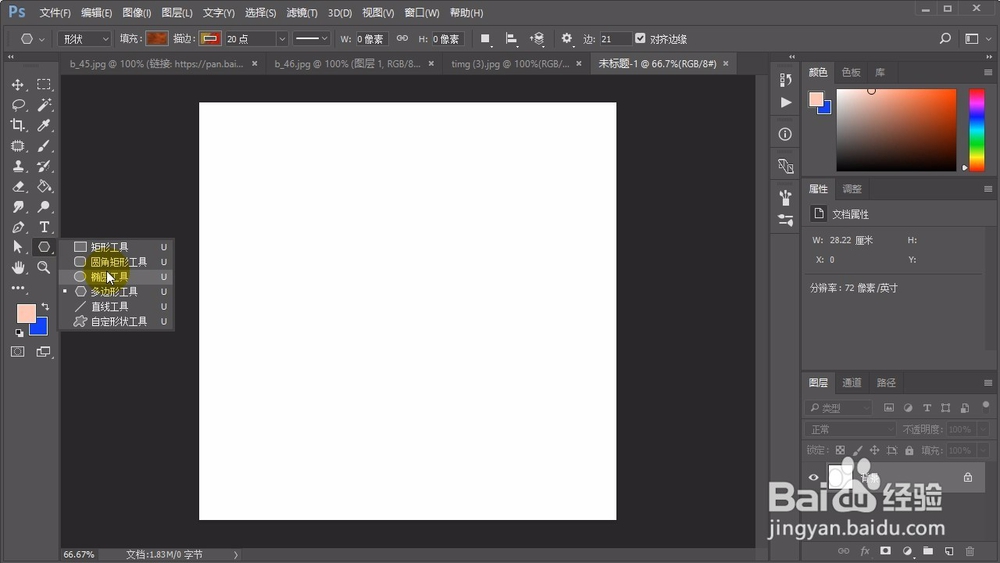The width and height of the screenshot is (1000, 563).
Task: Switch to timg (3).jpg document tab
Action: (x=510, y=64)
